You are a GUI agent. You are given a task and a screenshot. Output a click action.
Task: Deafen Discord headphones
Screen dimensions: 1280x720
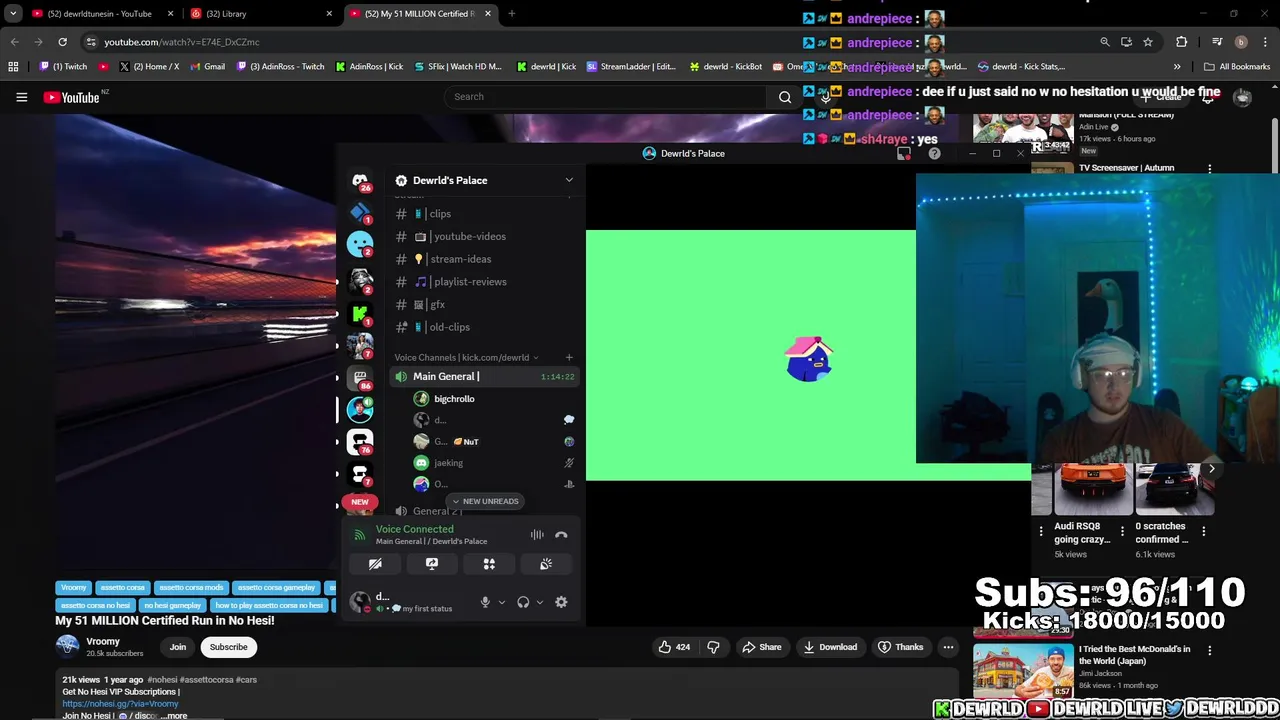tap(523, 602)
